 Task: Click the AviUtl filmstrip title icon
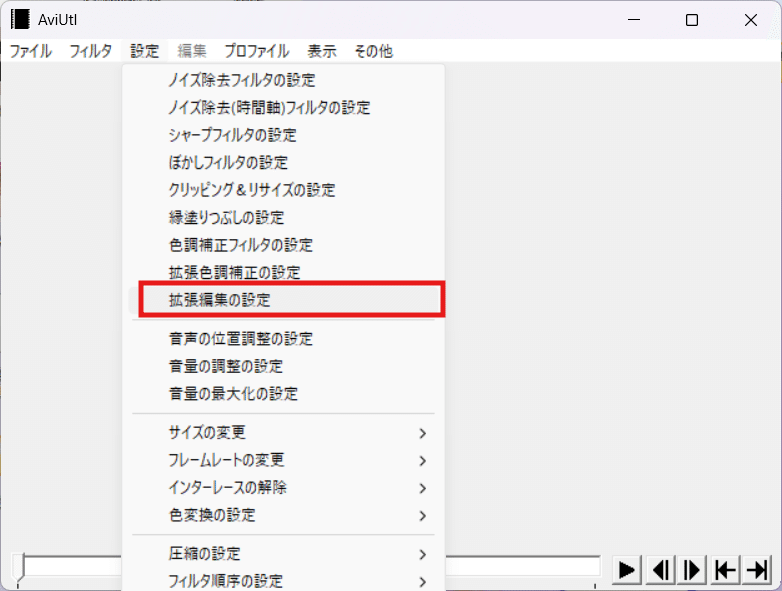[20, 20]
